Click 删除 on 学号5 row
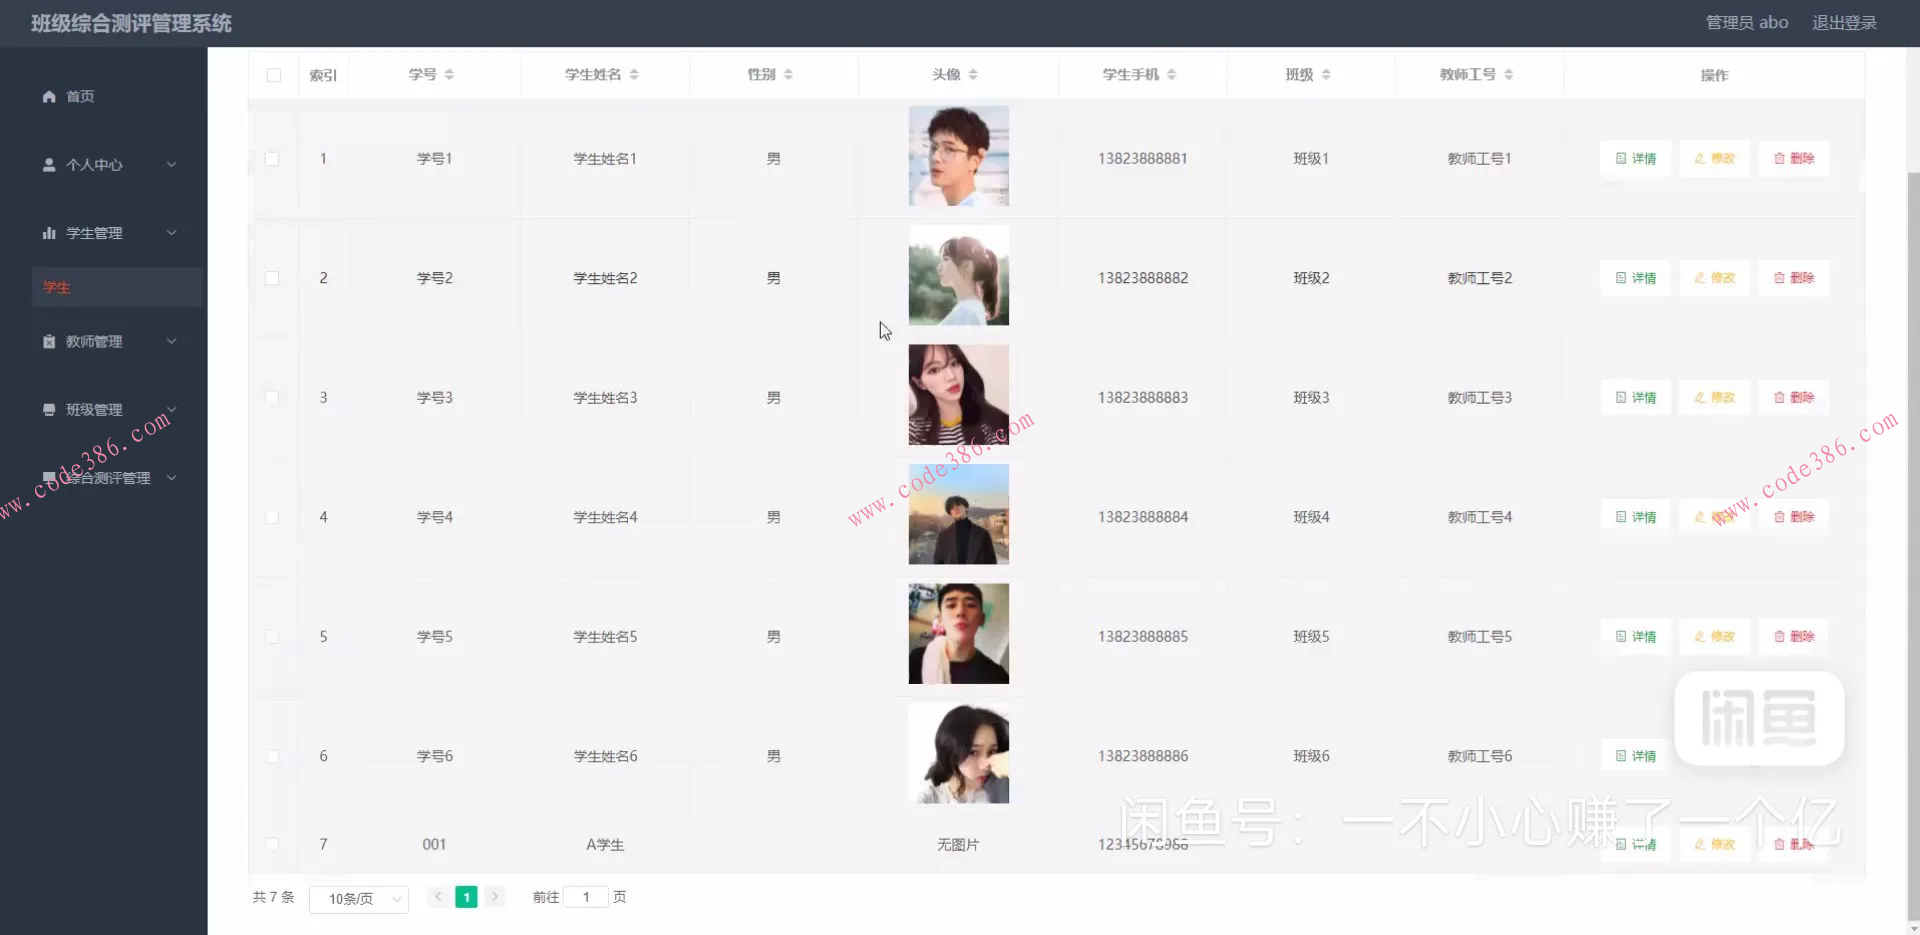The image size is (1920, 935). point(1793,636)
